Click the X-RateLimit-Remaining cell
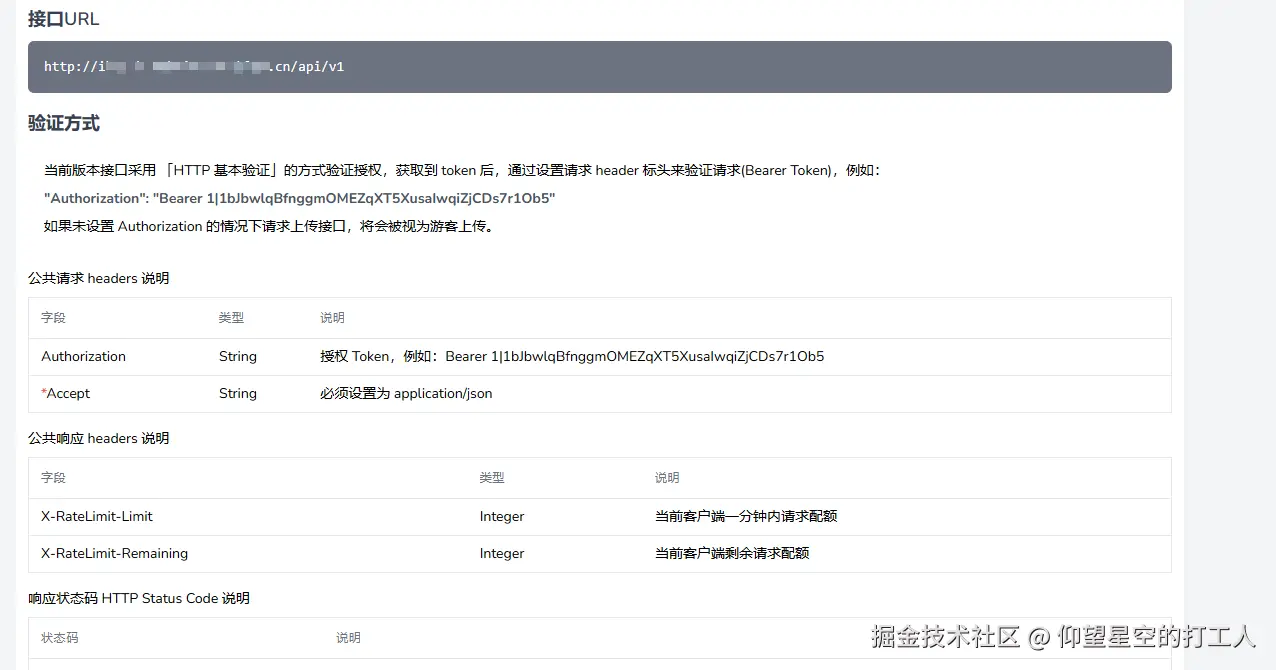Viewport: 1276px width, 670px height. pos(115,553)
